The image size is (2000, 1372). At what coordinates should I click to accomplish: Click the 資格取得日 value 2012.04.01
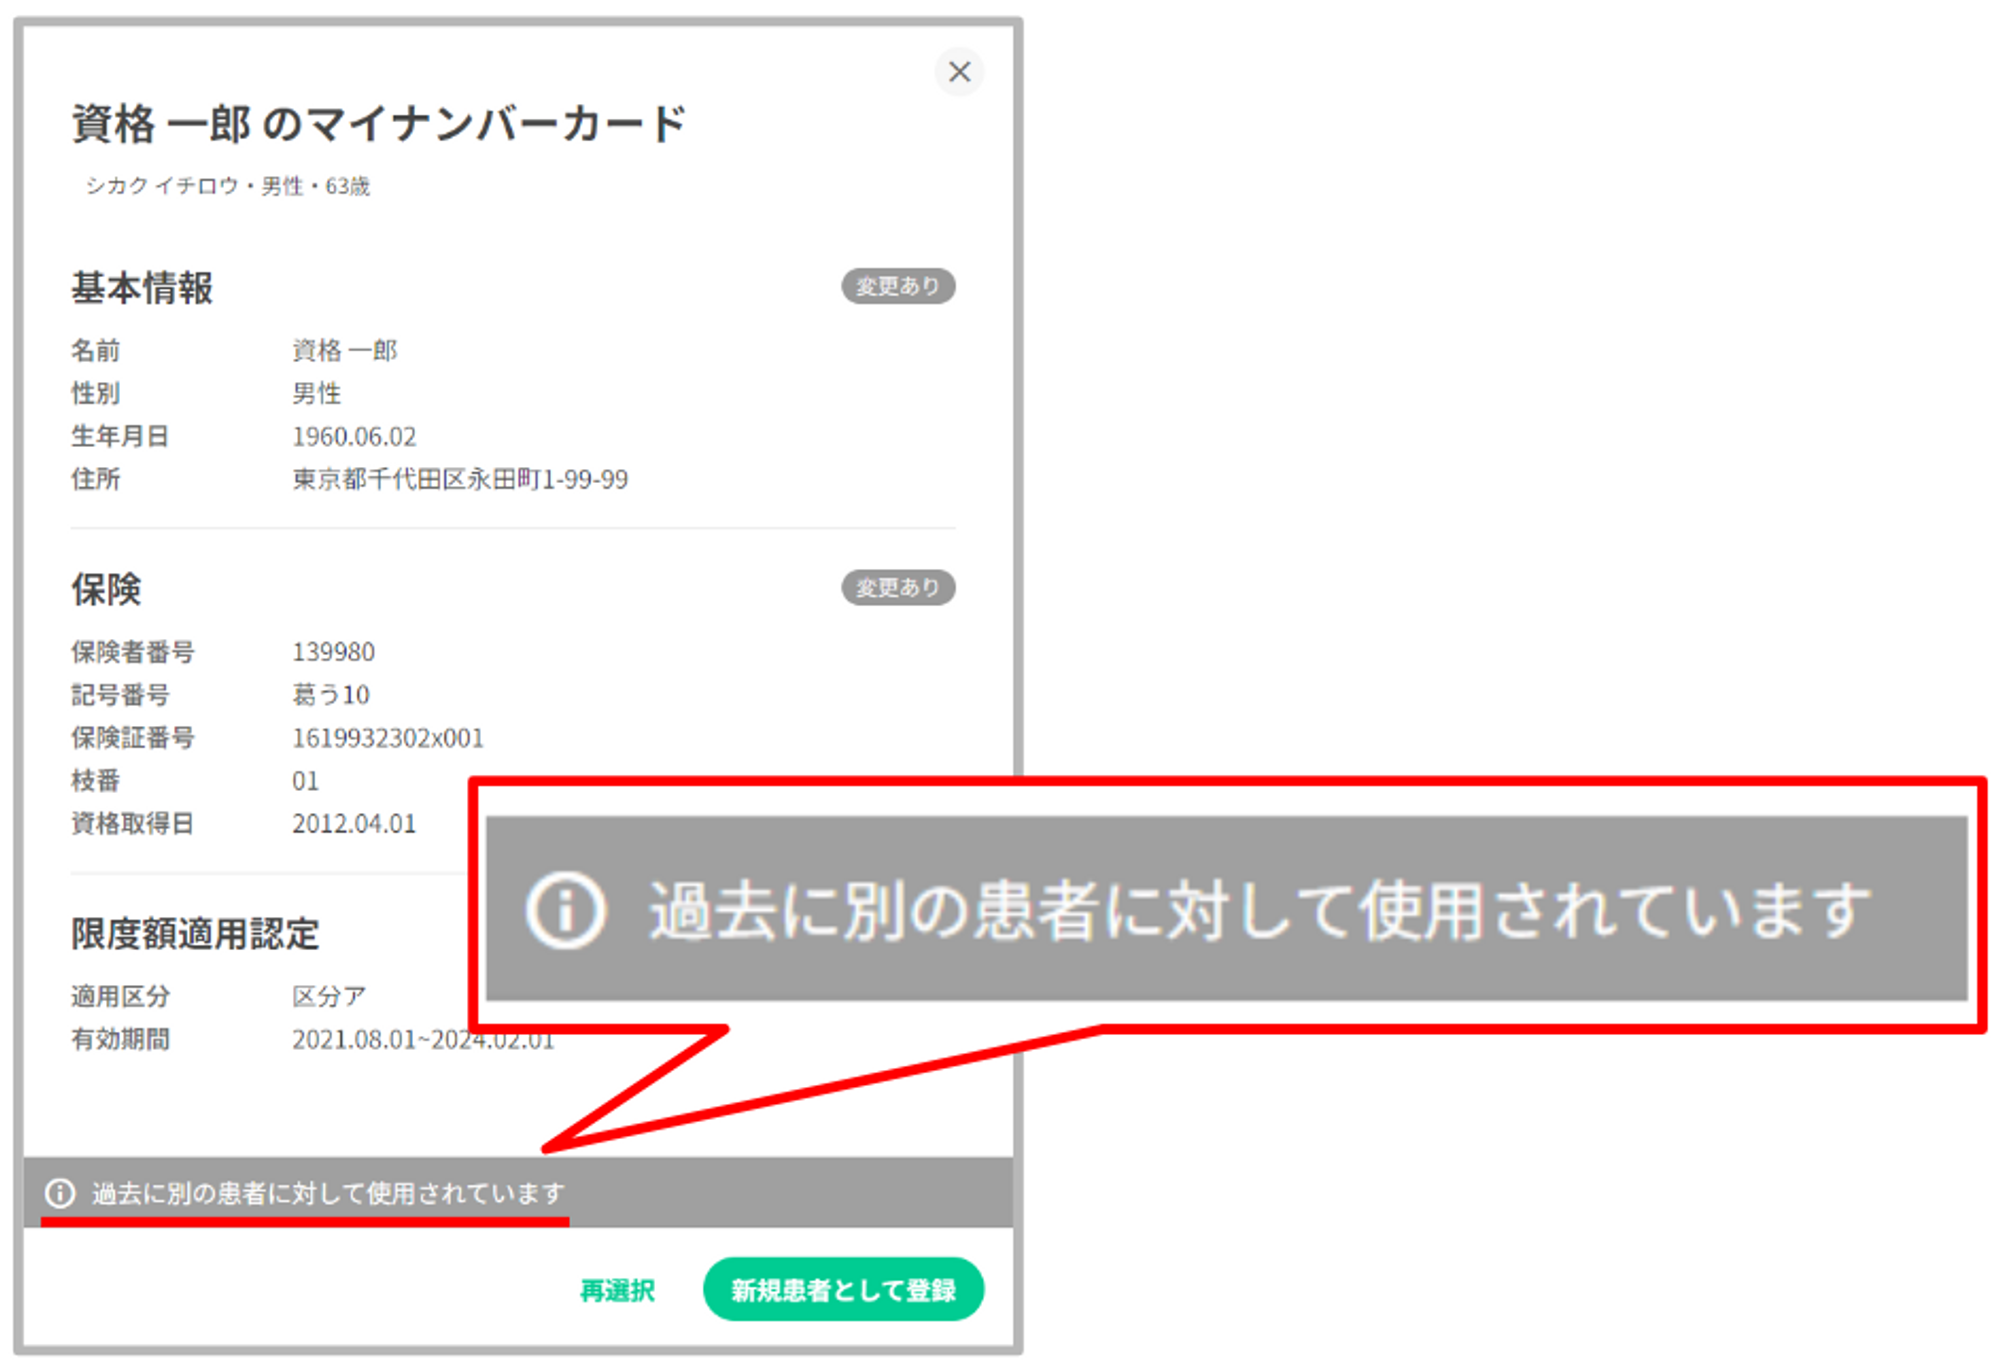[x=354, y=824]
